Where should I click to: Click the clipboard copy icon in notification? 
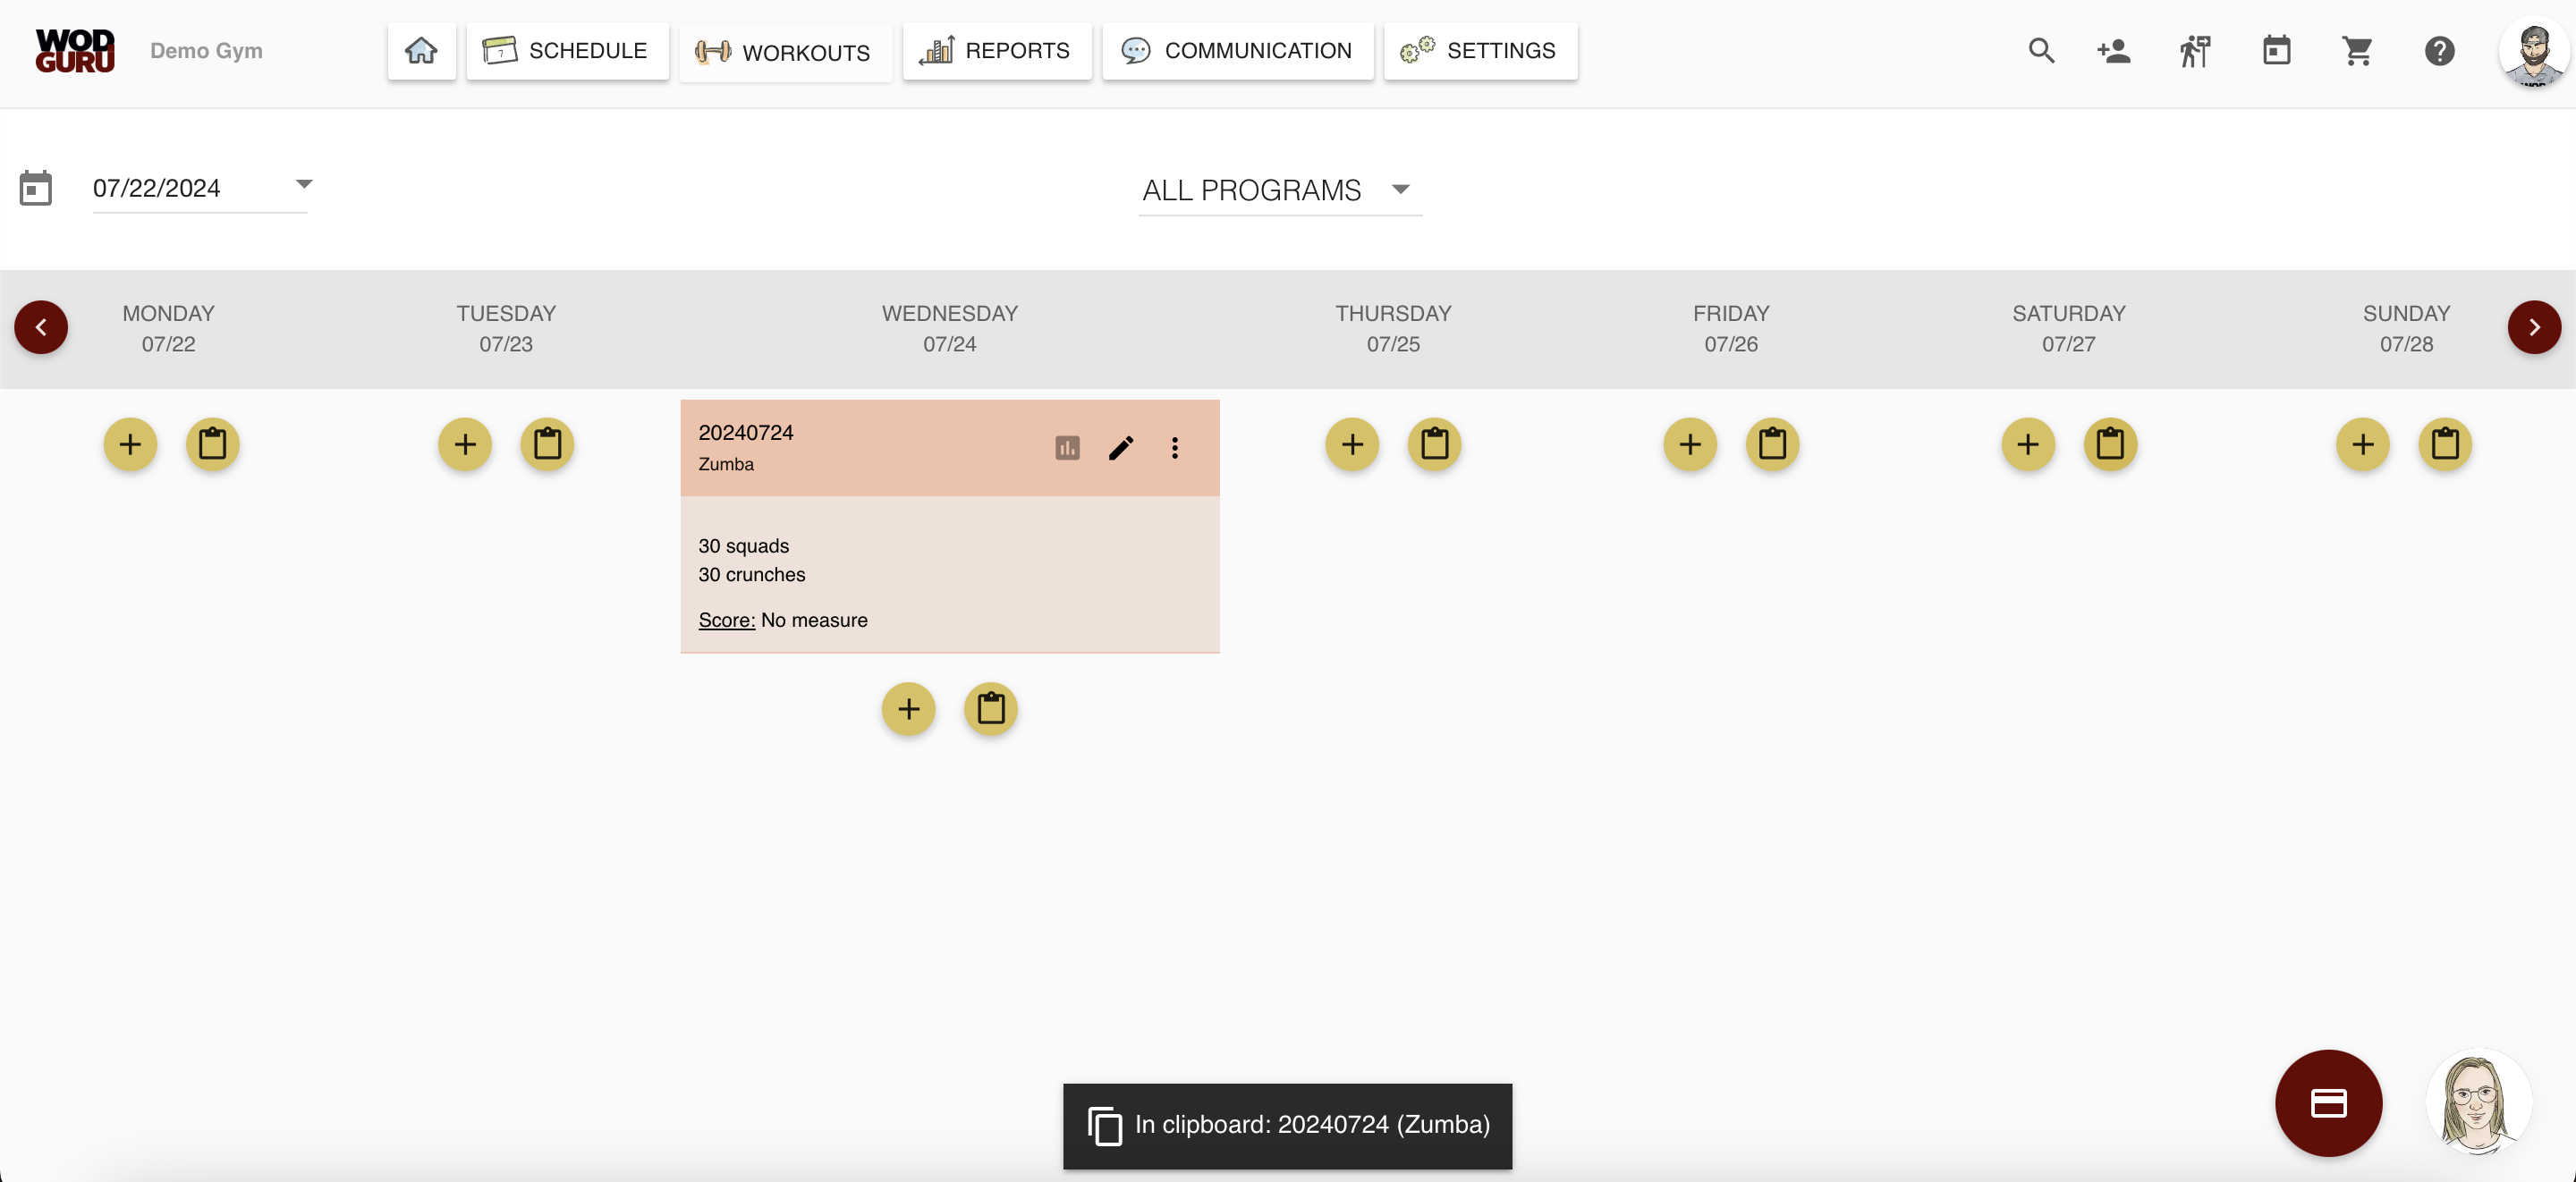1104,1125
